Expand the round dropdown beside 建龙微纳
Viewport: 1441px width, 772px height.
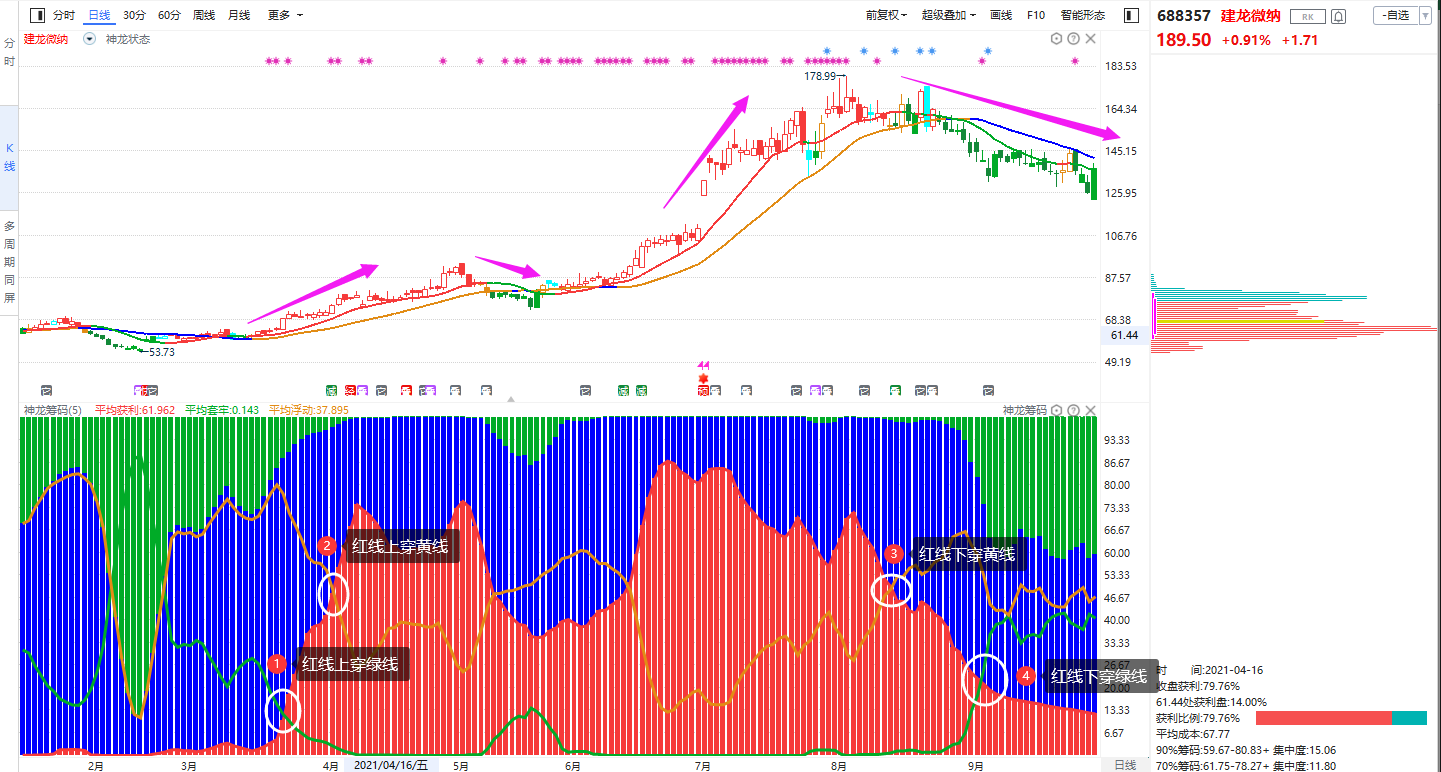point(89,39)
